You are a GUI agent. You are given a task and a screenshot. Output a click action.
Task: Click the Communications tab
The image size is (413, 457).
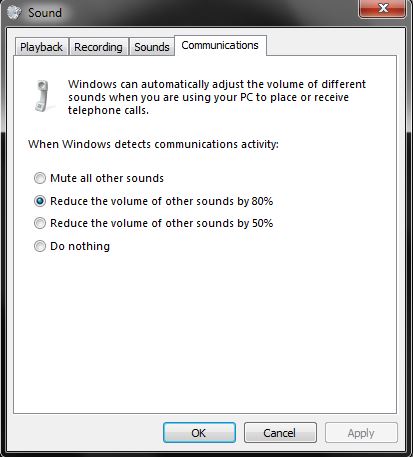220,45
